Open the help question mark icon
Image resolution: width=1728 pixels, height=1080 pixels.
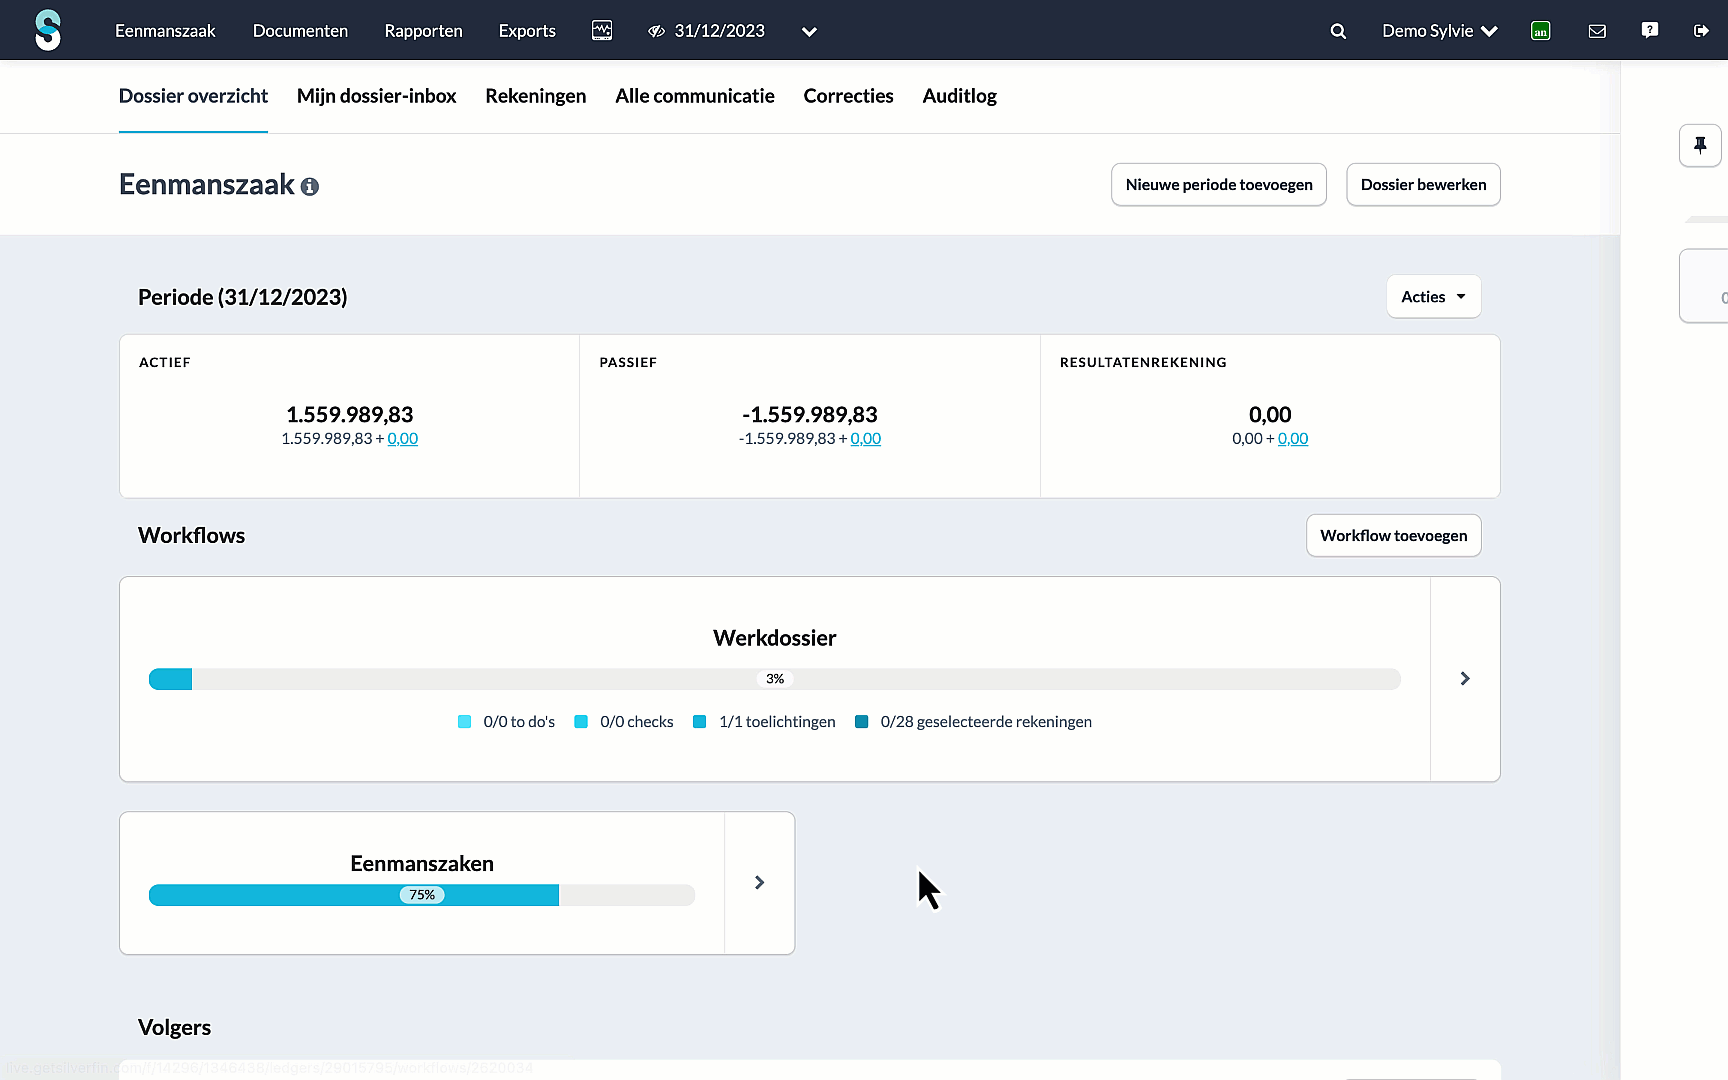[1650, 30]
